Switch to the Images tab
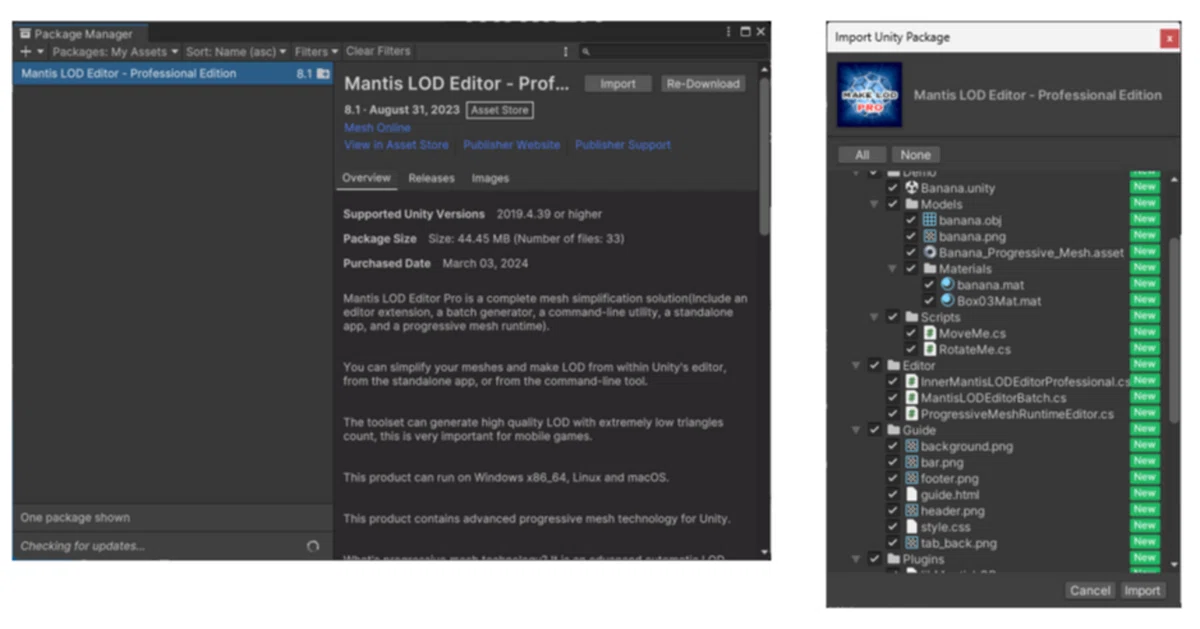Image resolution: width=1200 pixels, height=629 pixels. coord(490,178)
